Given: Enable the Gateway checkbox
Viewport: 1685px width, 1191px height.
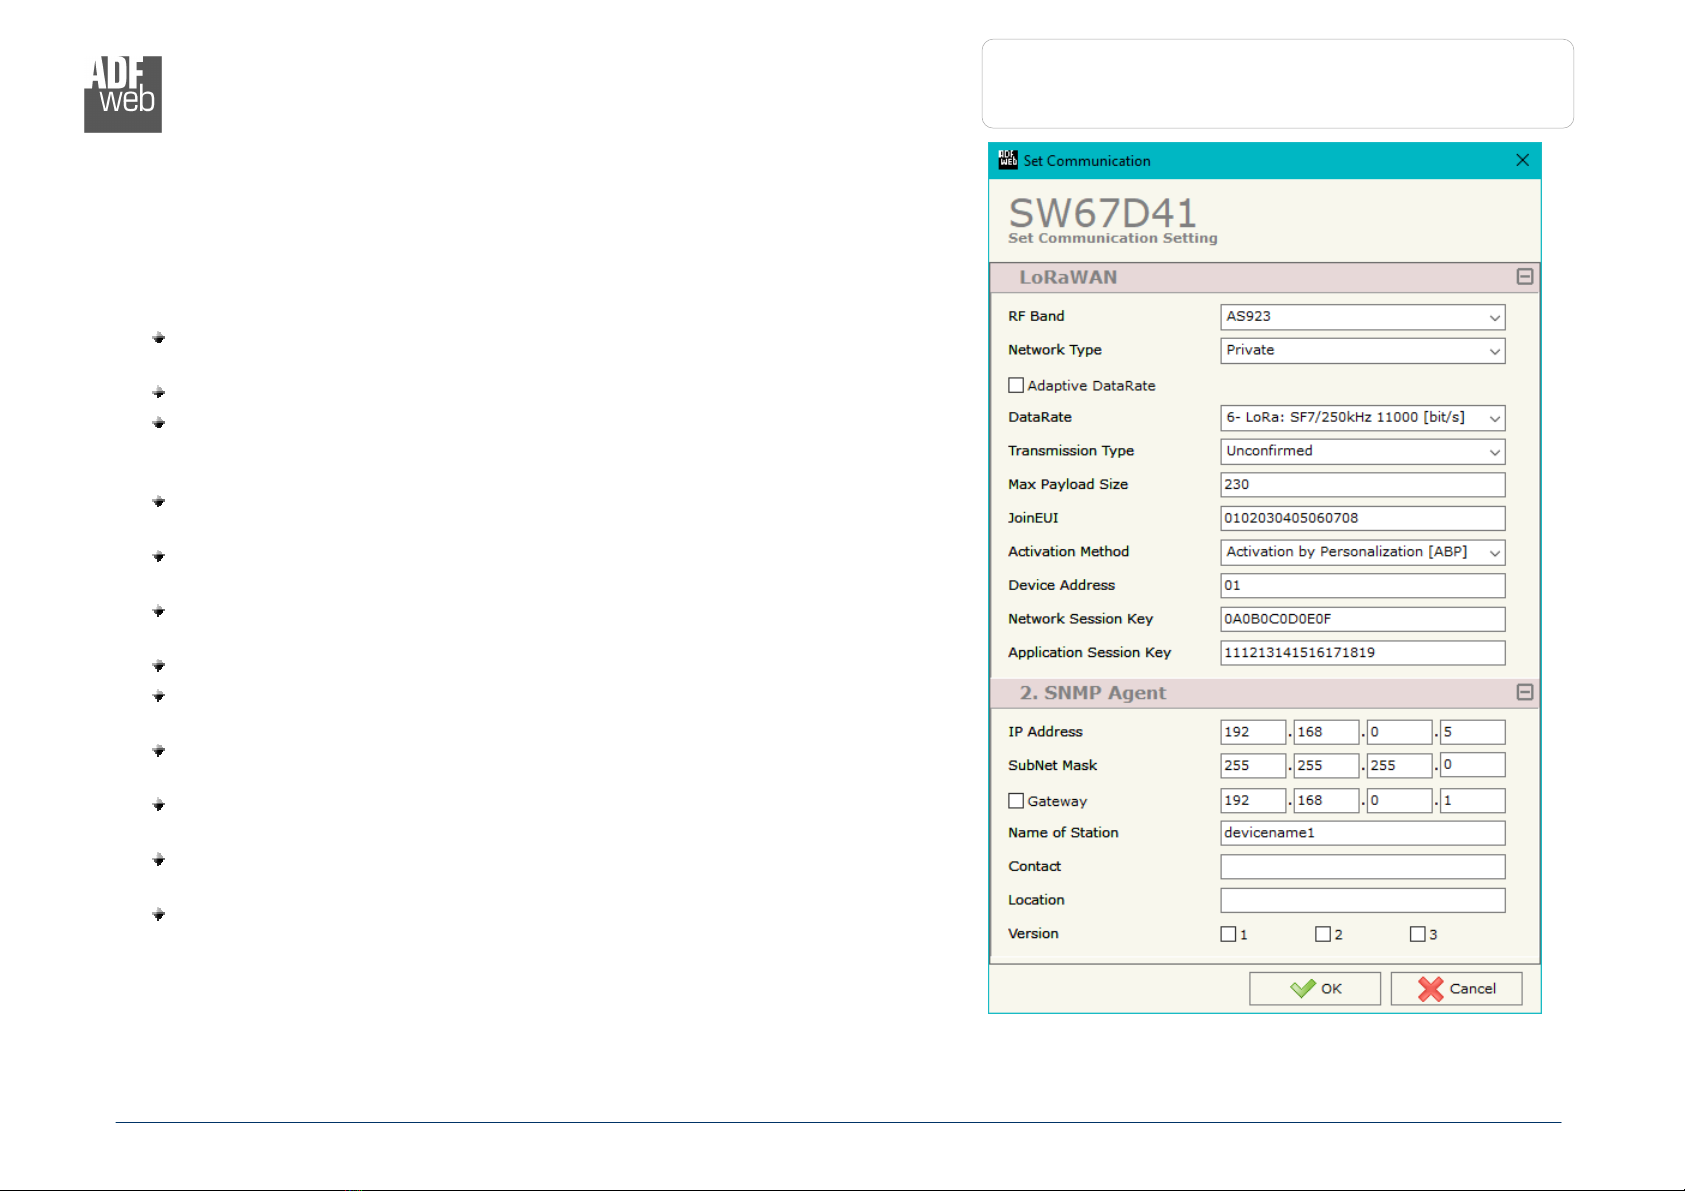Looking at the screenshot, I should [x=1016, y=801].
